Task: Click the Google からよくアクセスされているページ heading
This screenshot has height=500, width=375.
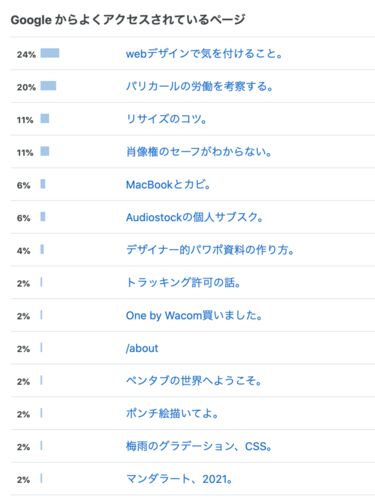Action: pos(128,20)
